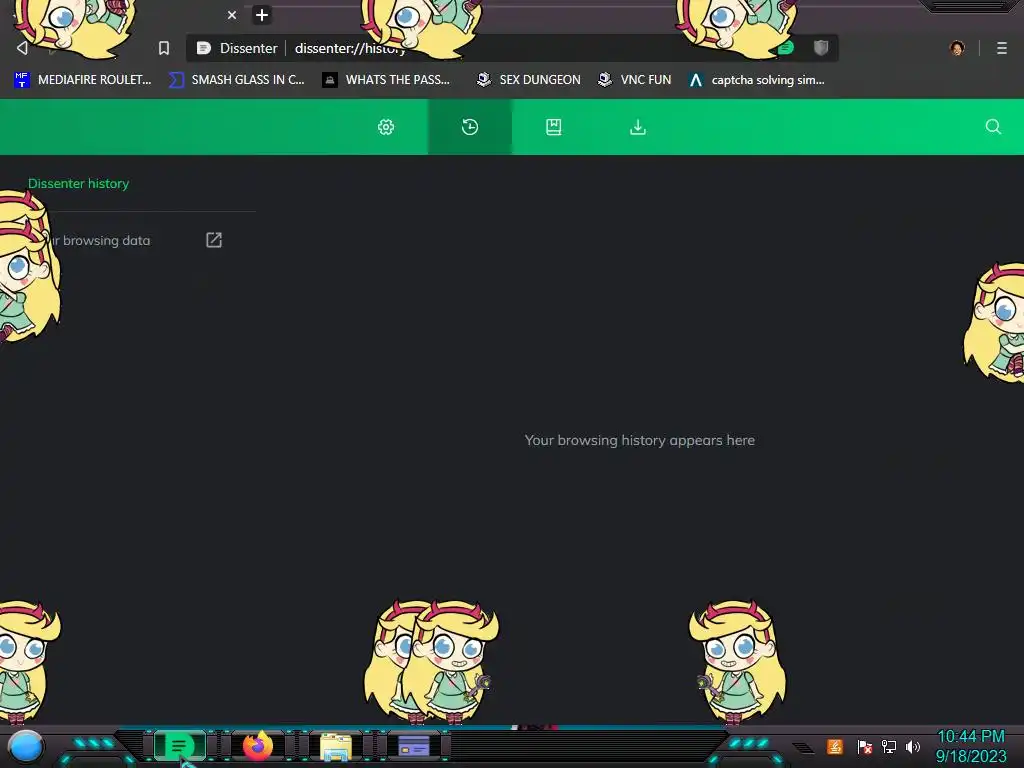The width and height of the screenshot is (1024, 768).
Task: Bookmark this page with bookmark icon
Action: 164,48
